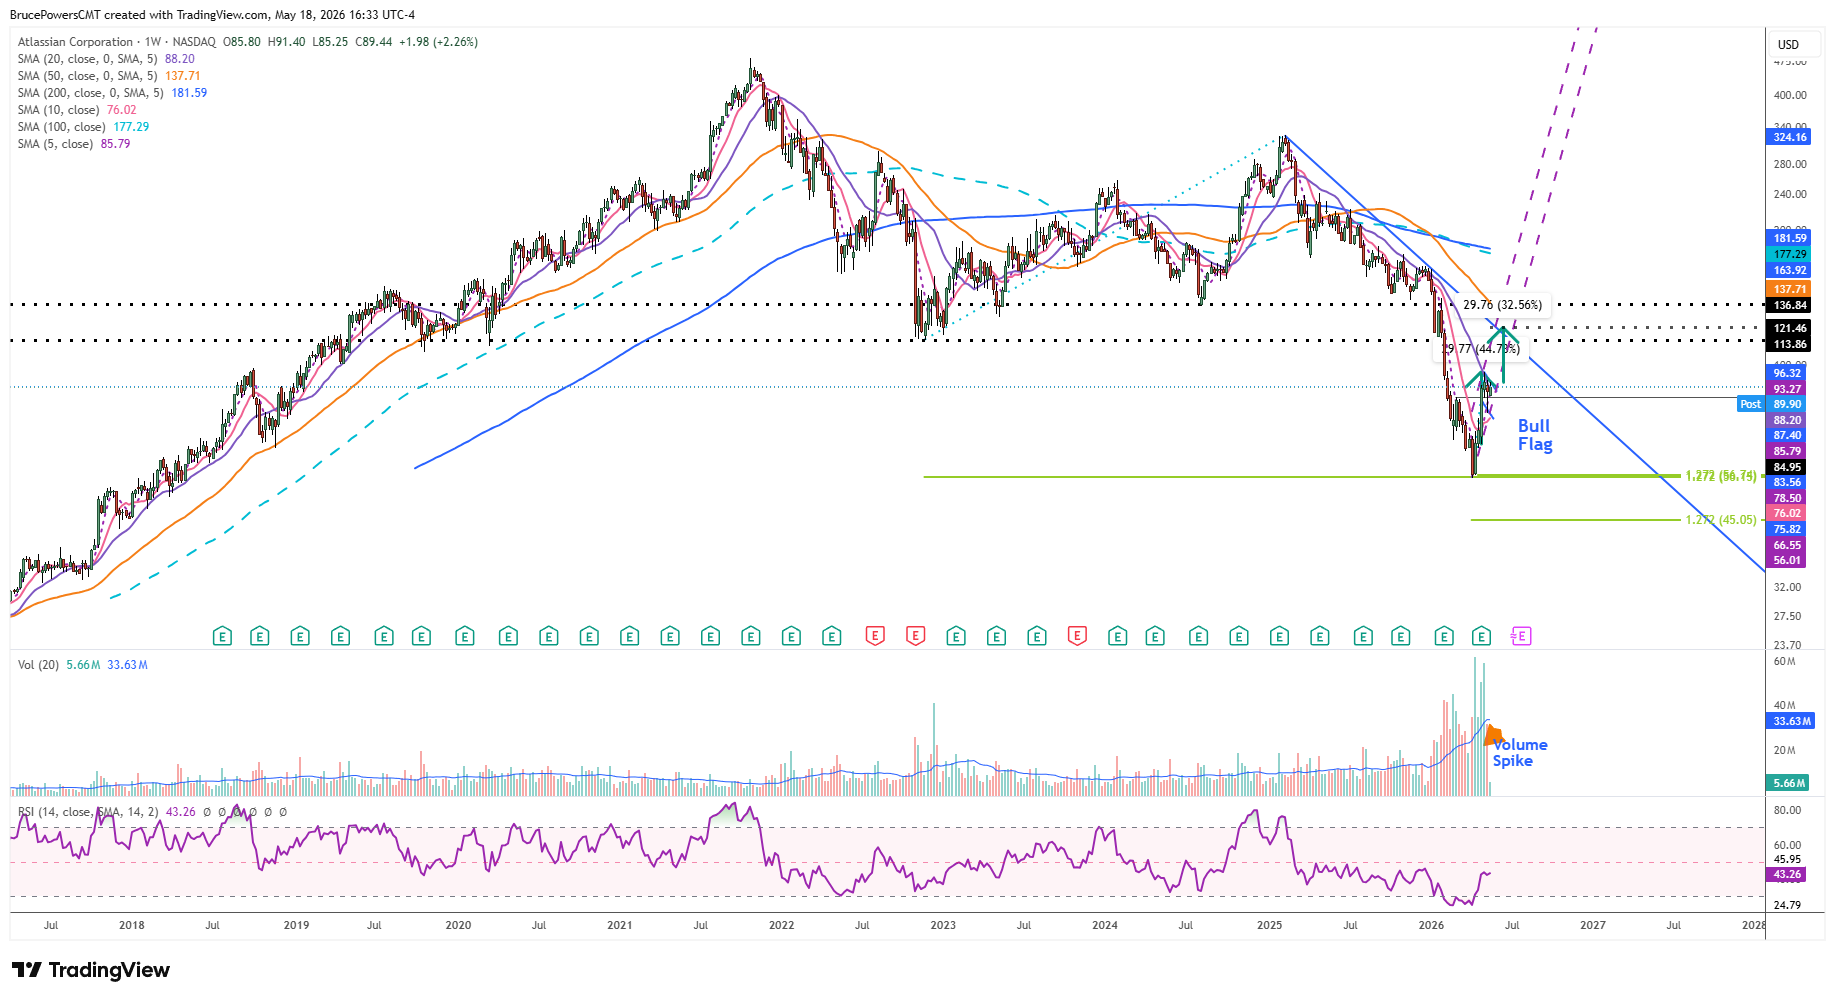
Task: Click the 324.16 price axis label
Action: [x=1789, y=137]
